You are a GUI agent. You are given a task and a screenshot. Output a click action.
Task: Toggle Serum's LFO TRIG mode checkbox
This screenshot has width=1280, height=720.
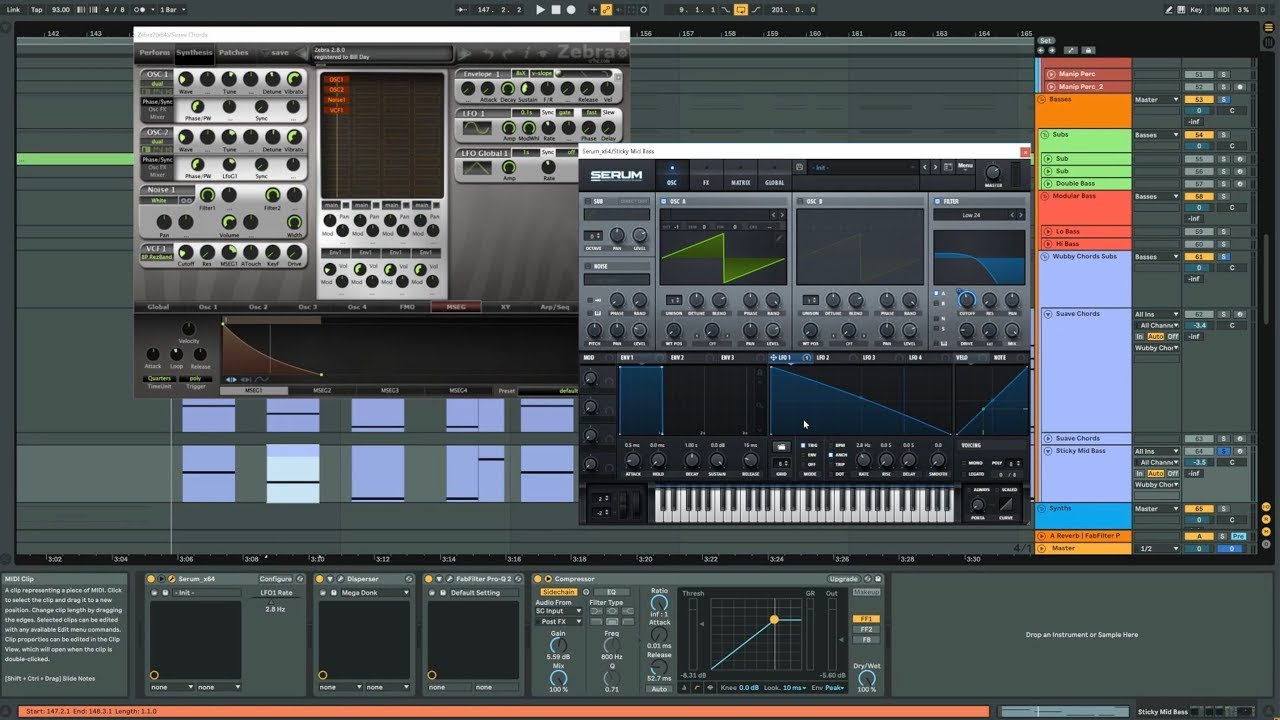pos(802,445)
